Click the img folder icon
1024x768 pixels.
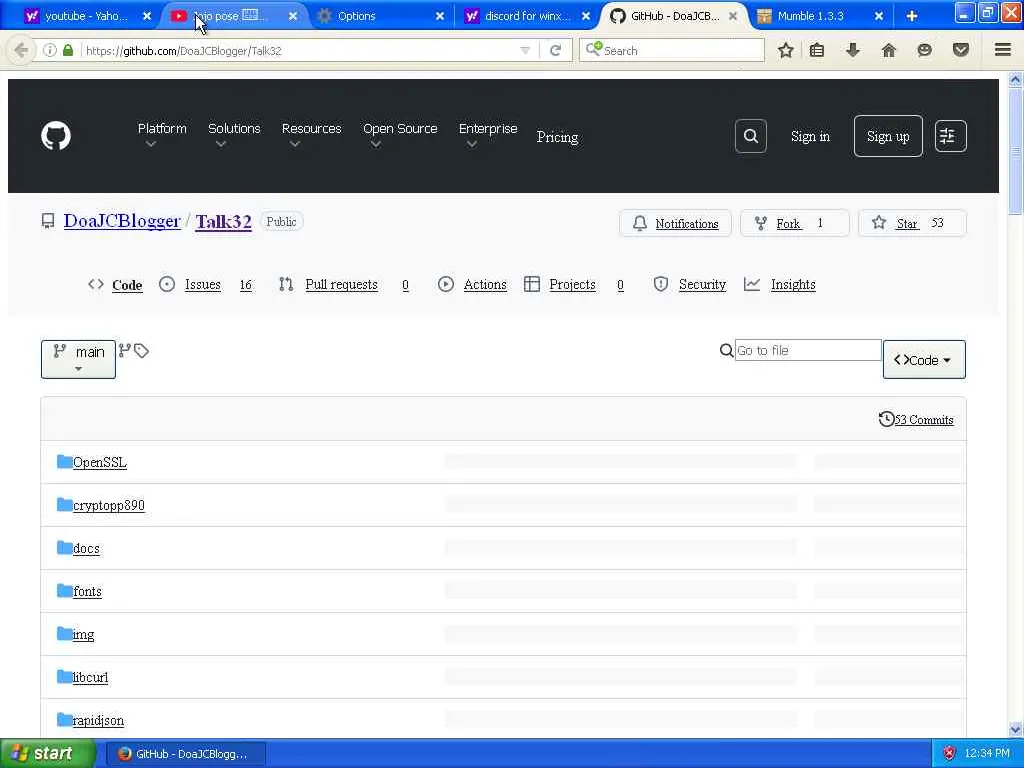[64, 634]
